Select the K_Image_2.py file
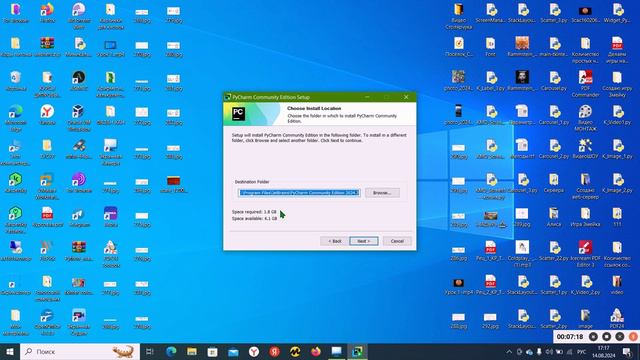 coord(617,183)
